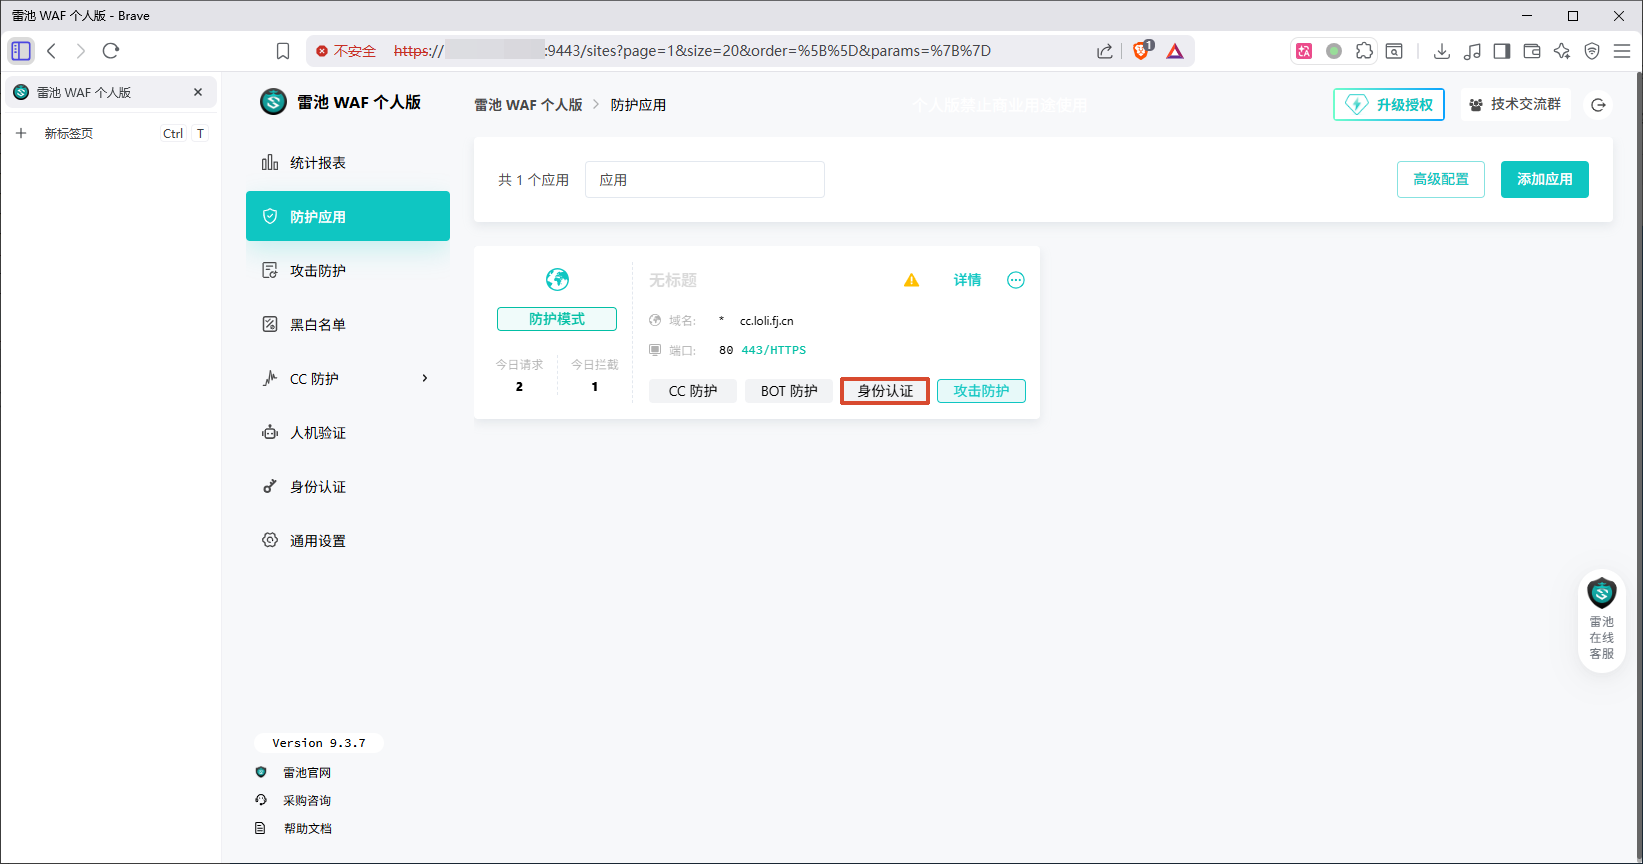Select 防护应用 in the sidebar
Image resolution: width=1643 pixels, height=864 pixels.
[x=348, y=216]
